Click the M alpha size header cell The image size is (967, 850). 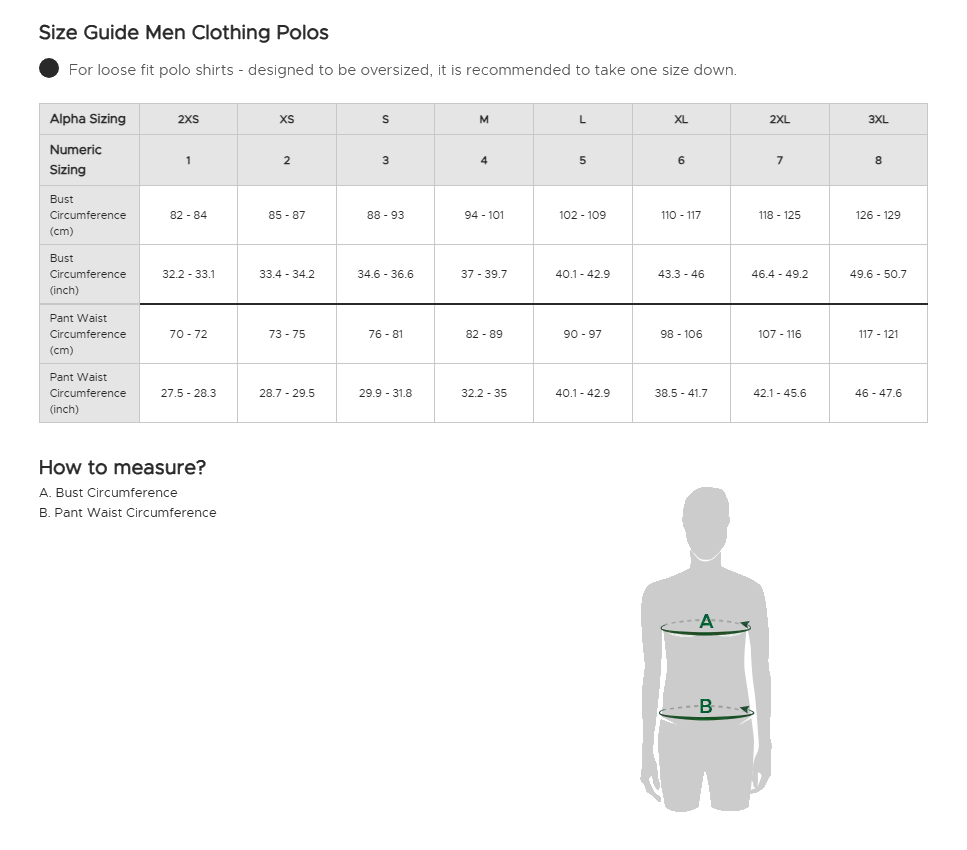tap(484, 119)
